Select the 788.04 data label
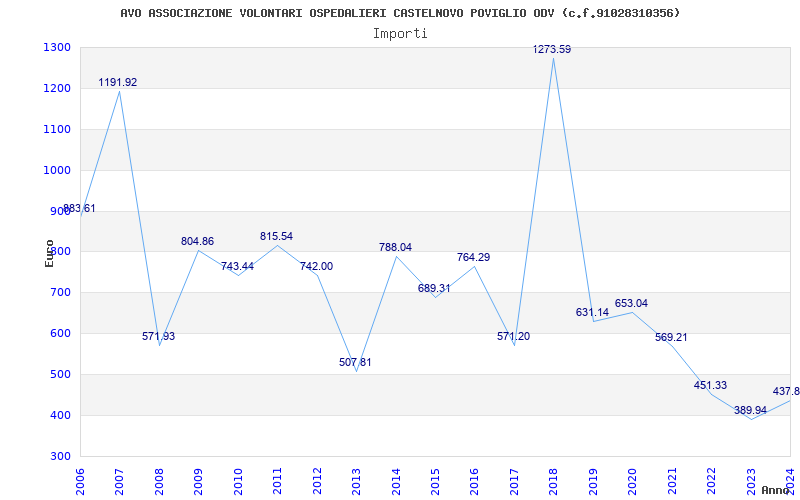The width and height of the screenshot is (800, 500). pyautogui.click(x=395, y=247)
